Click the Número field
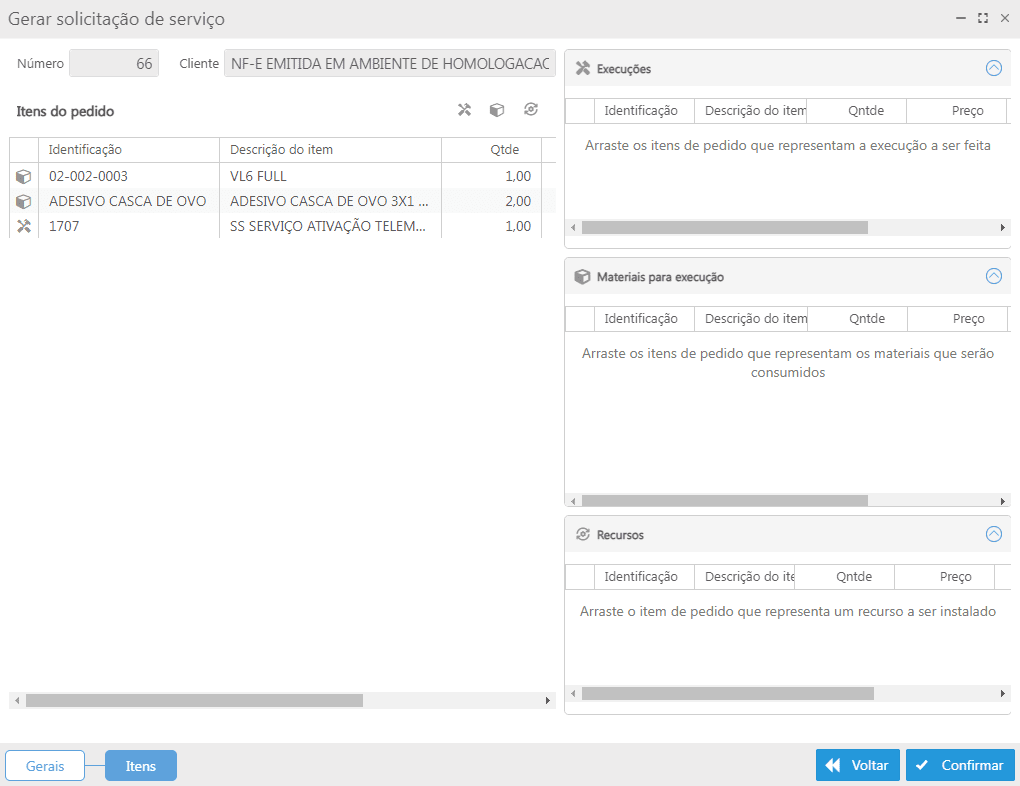This screenshot has height=786, width=1020. click(x=113, y=64)
